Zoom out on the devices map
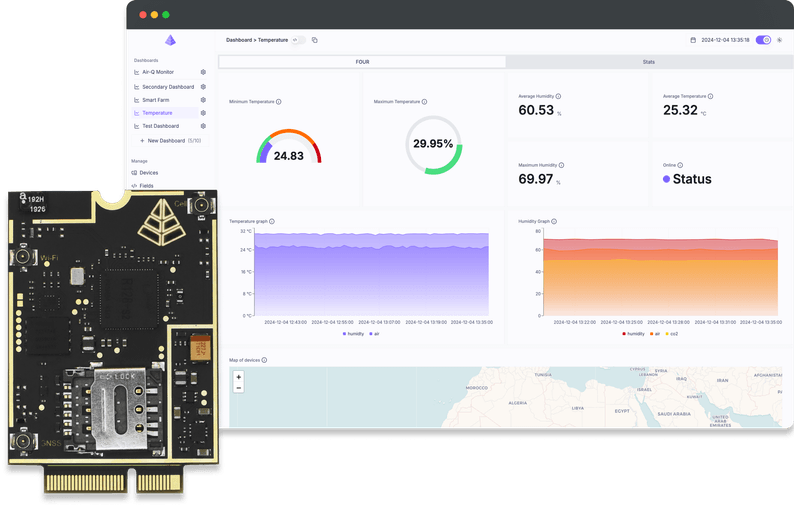794x512 pixels. click(x=239, y=388)
